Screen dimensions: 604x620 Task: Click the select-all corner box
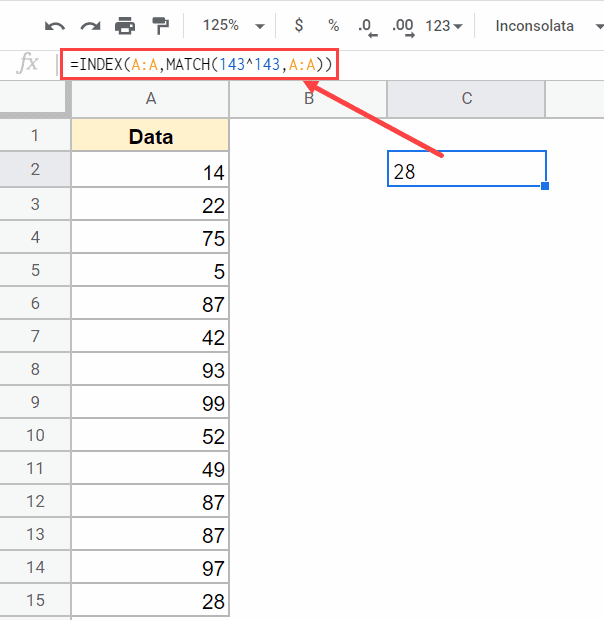tap(35, 99)
